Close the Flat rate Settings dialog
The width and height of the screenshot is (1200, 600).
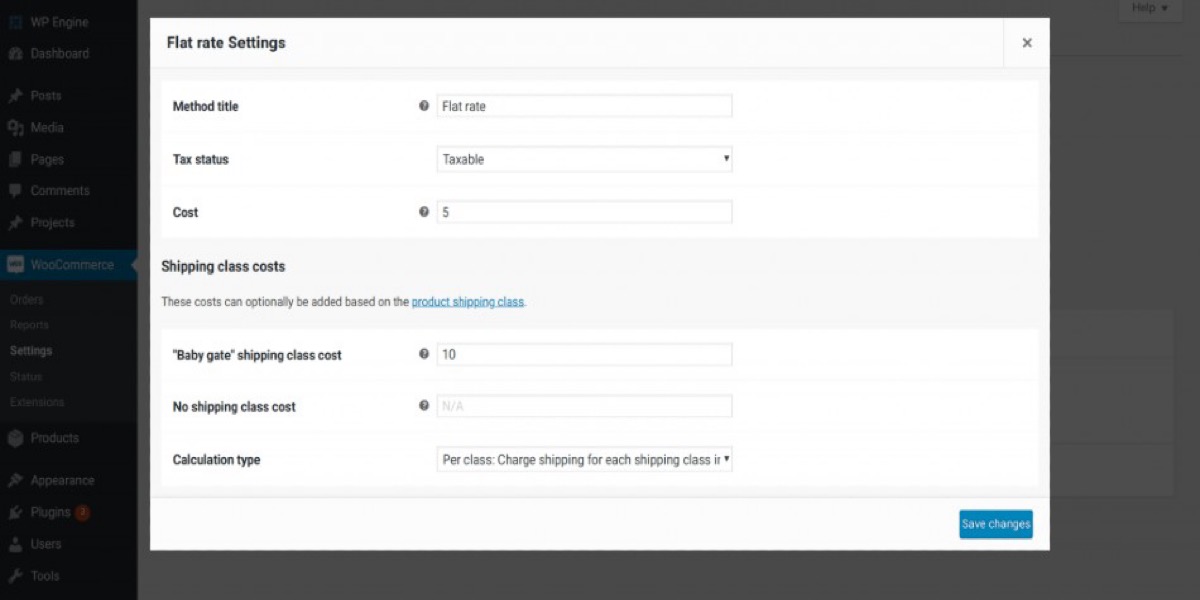click(1026, 43)
